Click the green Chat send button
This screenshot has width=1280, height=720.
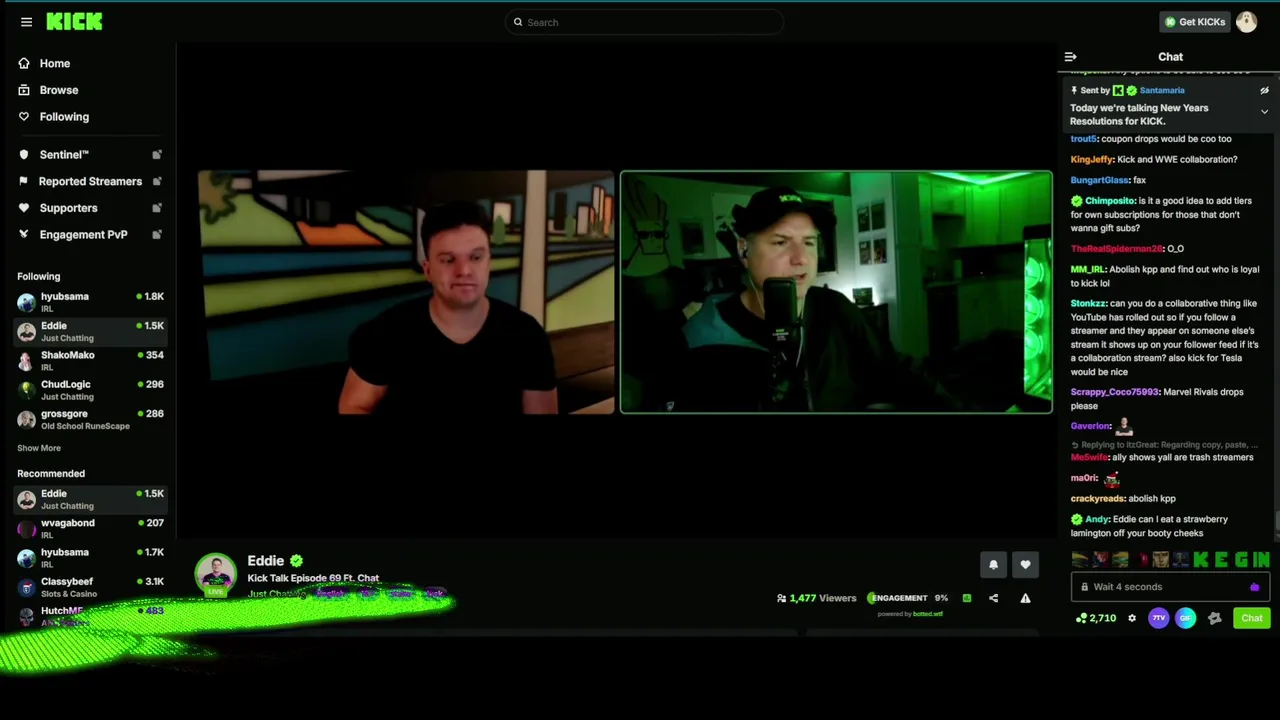1252,618
